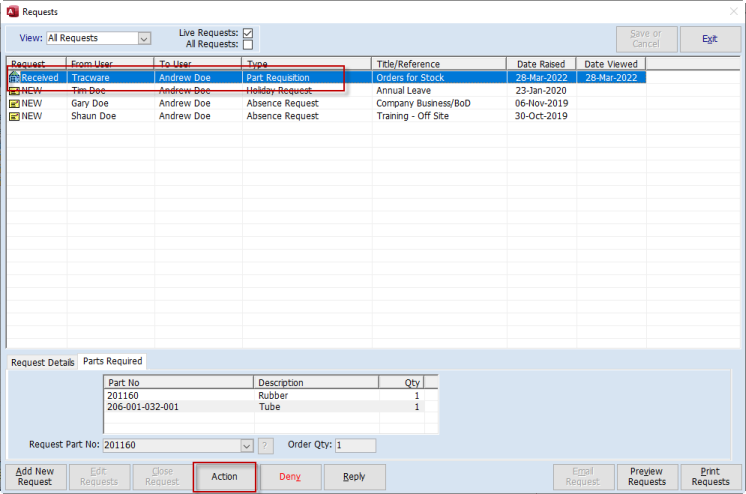Screen dimensions: 746x494
Task: Switch to the Request Details tab
Action: pos(41,362)
